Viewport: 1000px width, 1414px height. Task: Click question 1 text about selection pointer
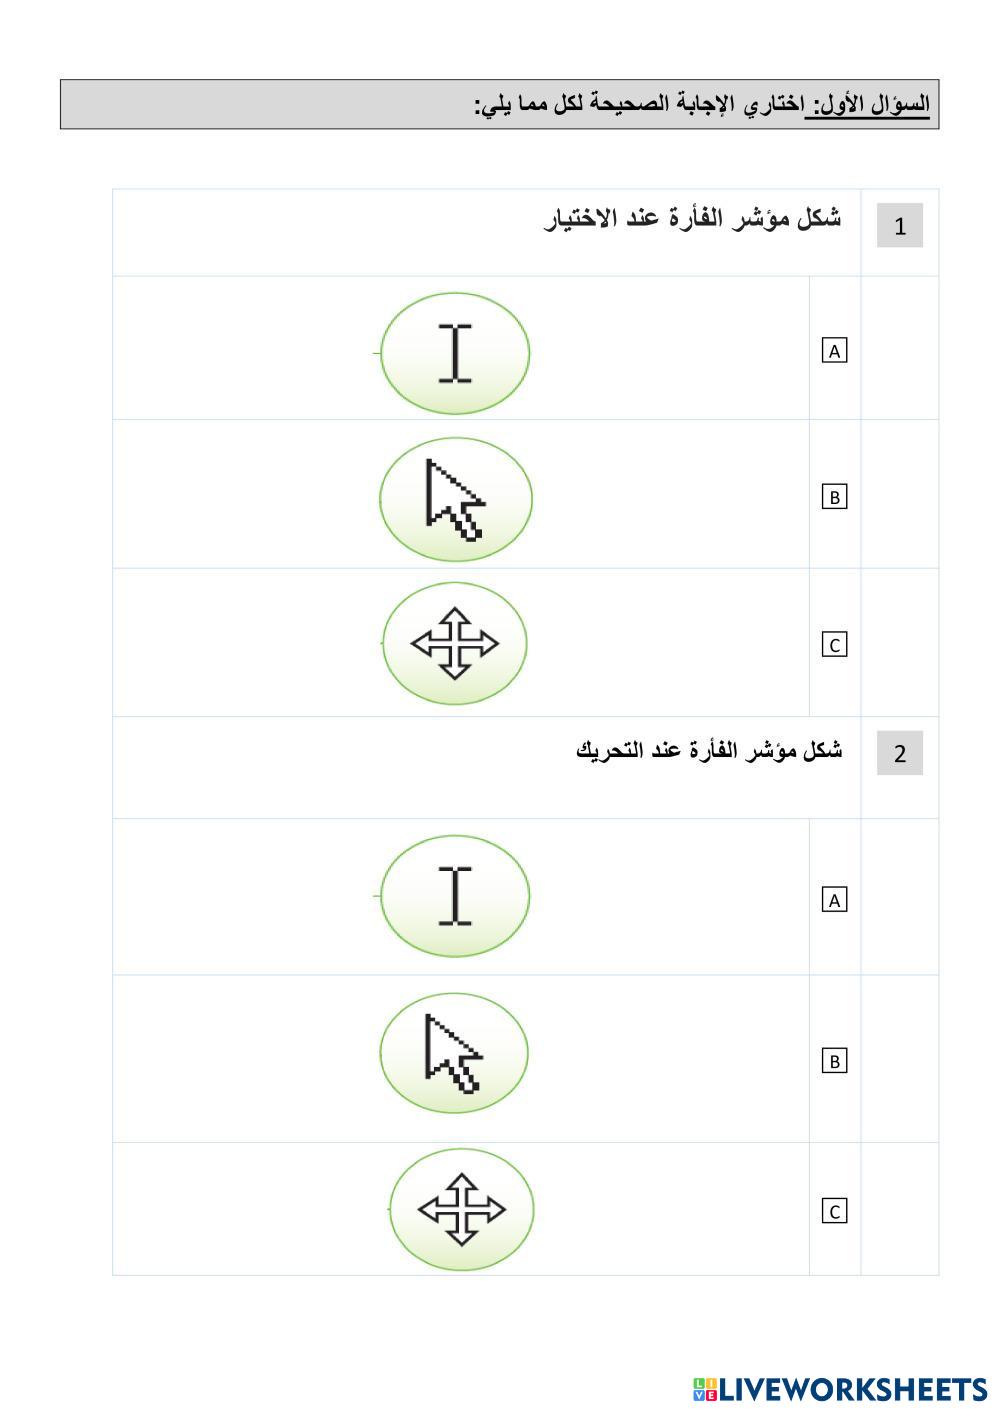pos(692,219)
